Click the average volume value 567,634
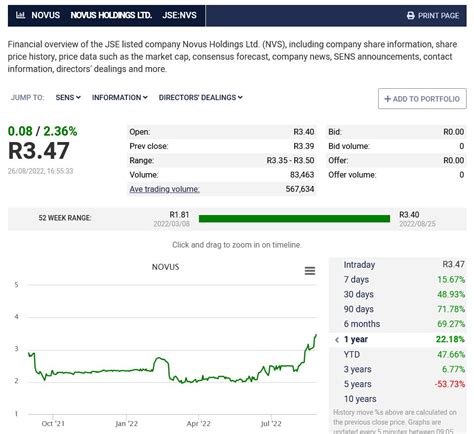 300,189
